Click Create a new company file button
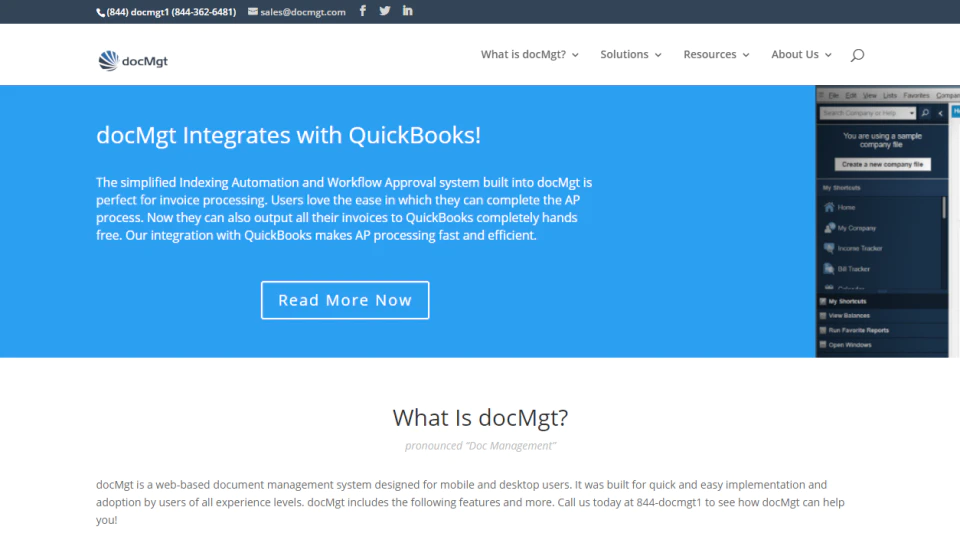The image size is (960, 543). coord(882,164)
